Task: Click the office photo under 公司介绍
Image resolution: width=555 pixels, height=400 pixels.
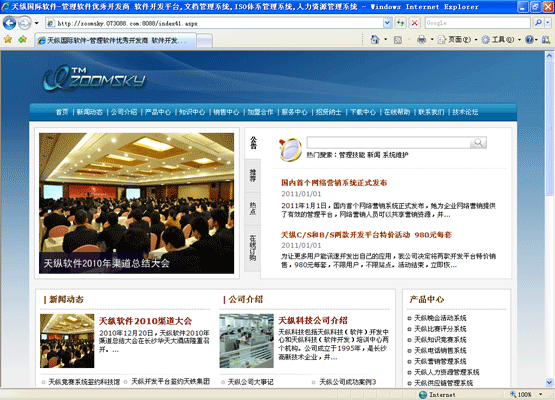Action: [246, 341]
